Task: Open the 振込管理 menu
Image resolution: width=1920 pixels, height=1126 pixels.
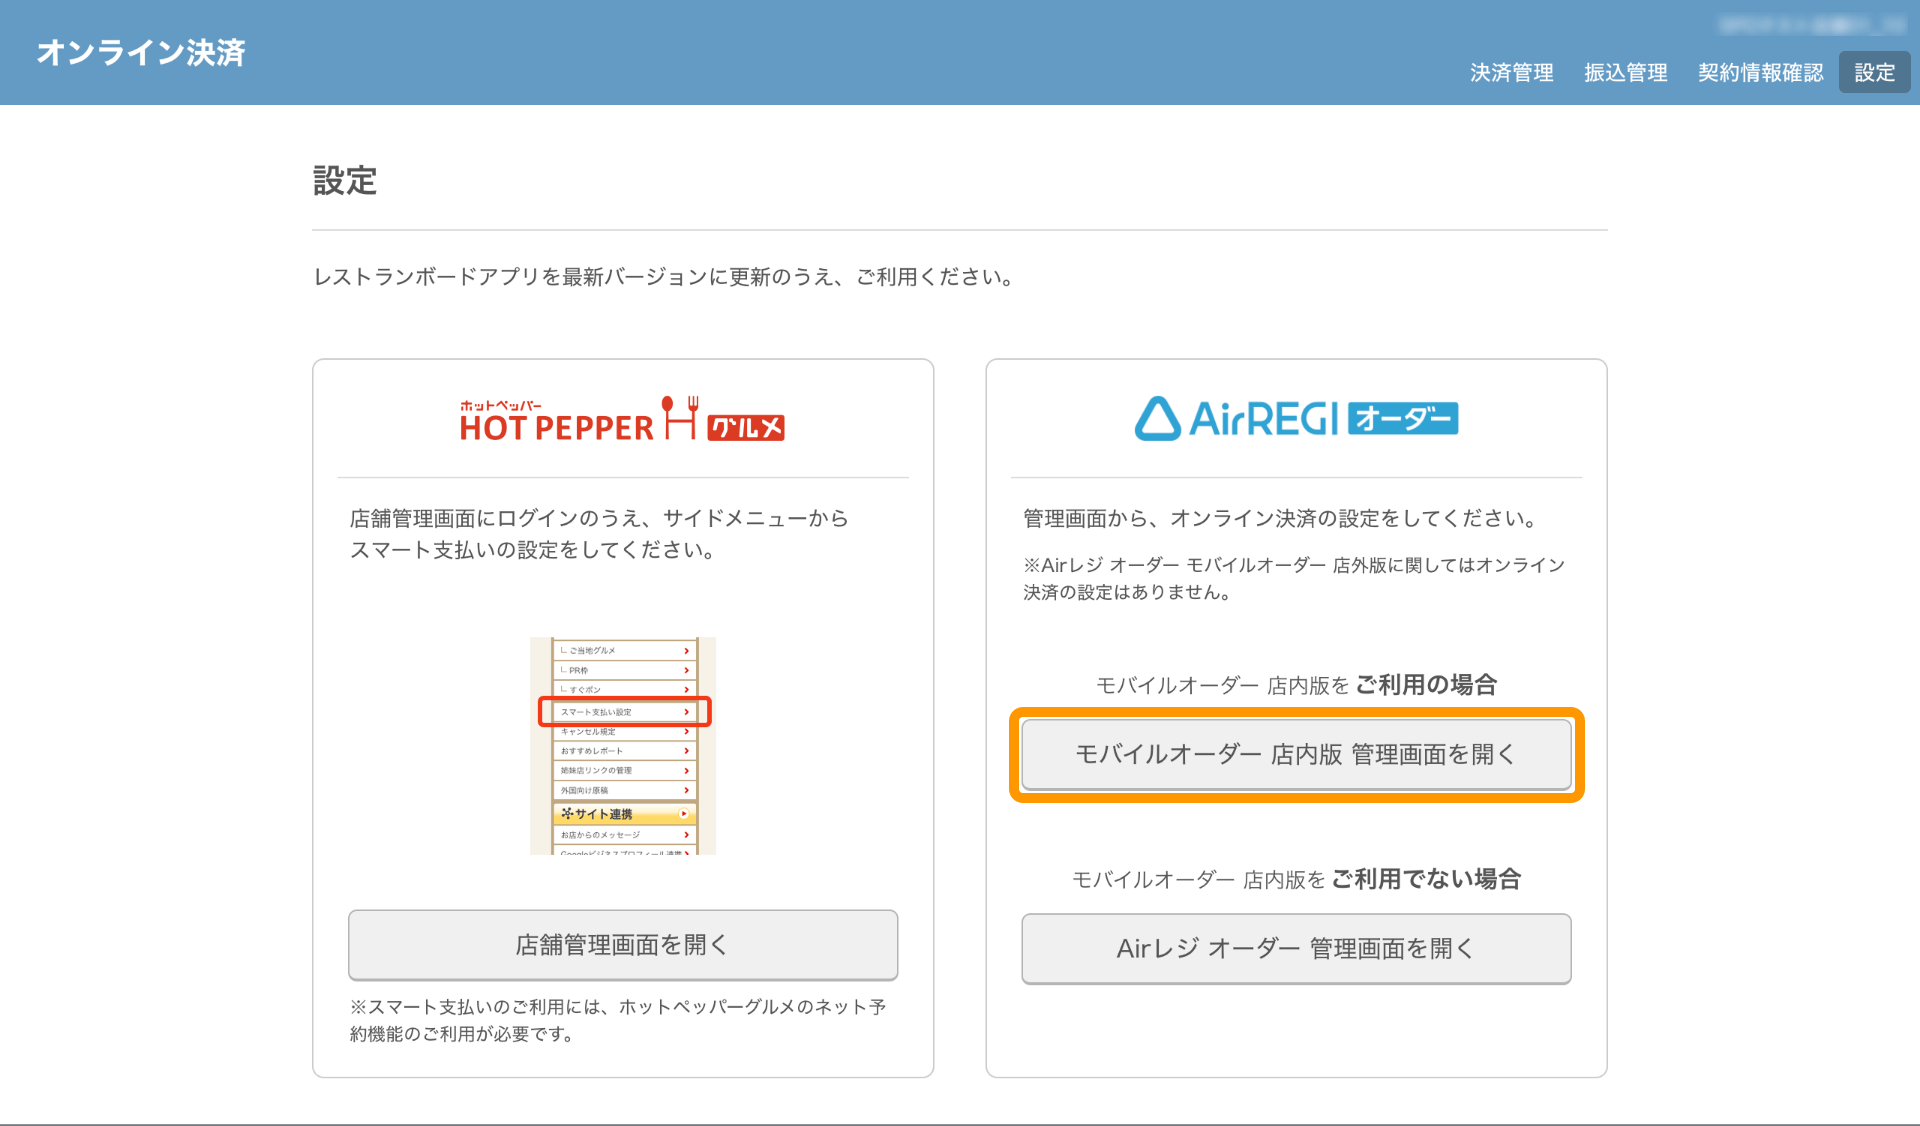Action: point(1625,73)
